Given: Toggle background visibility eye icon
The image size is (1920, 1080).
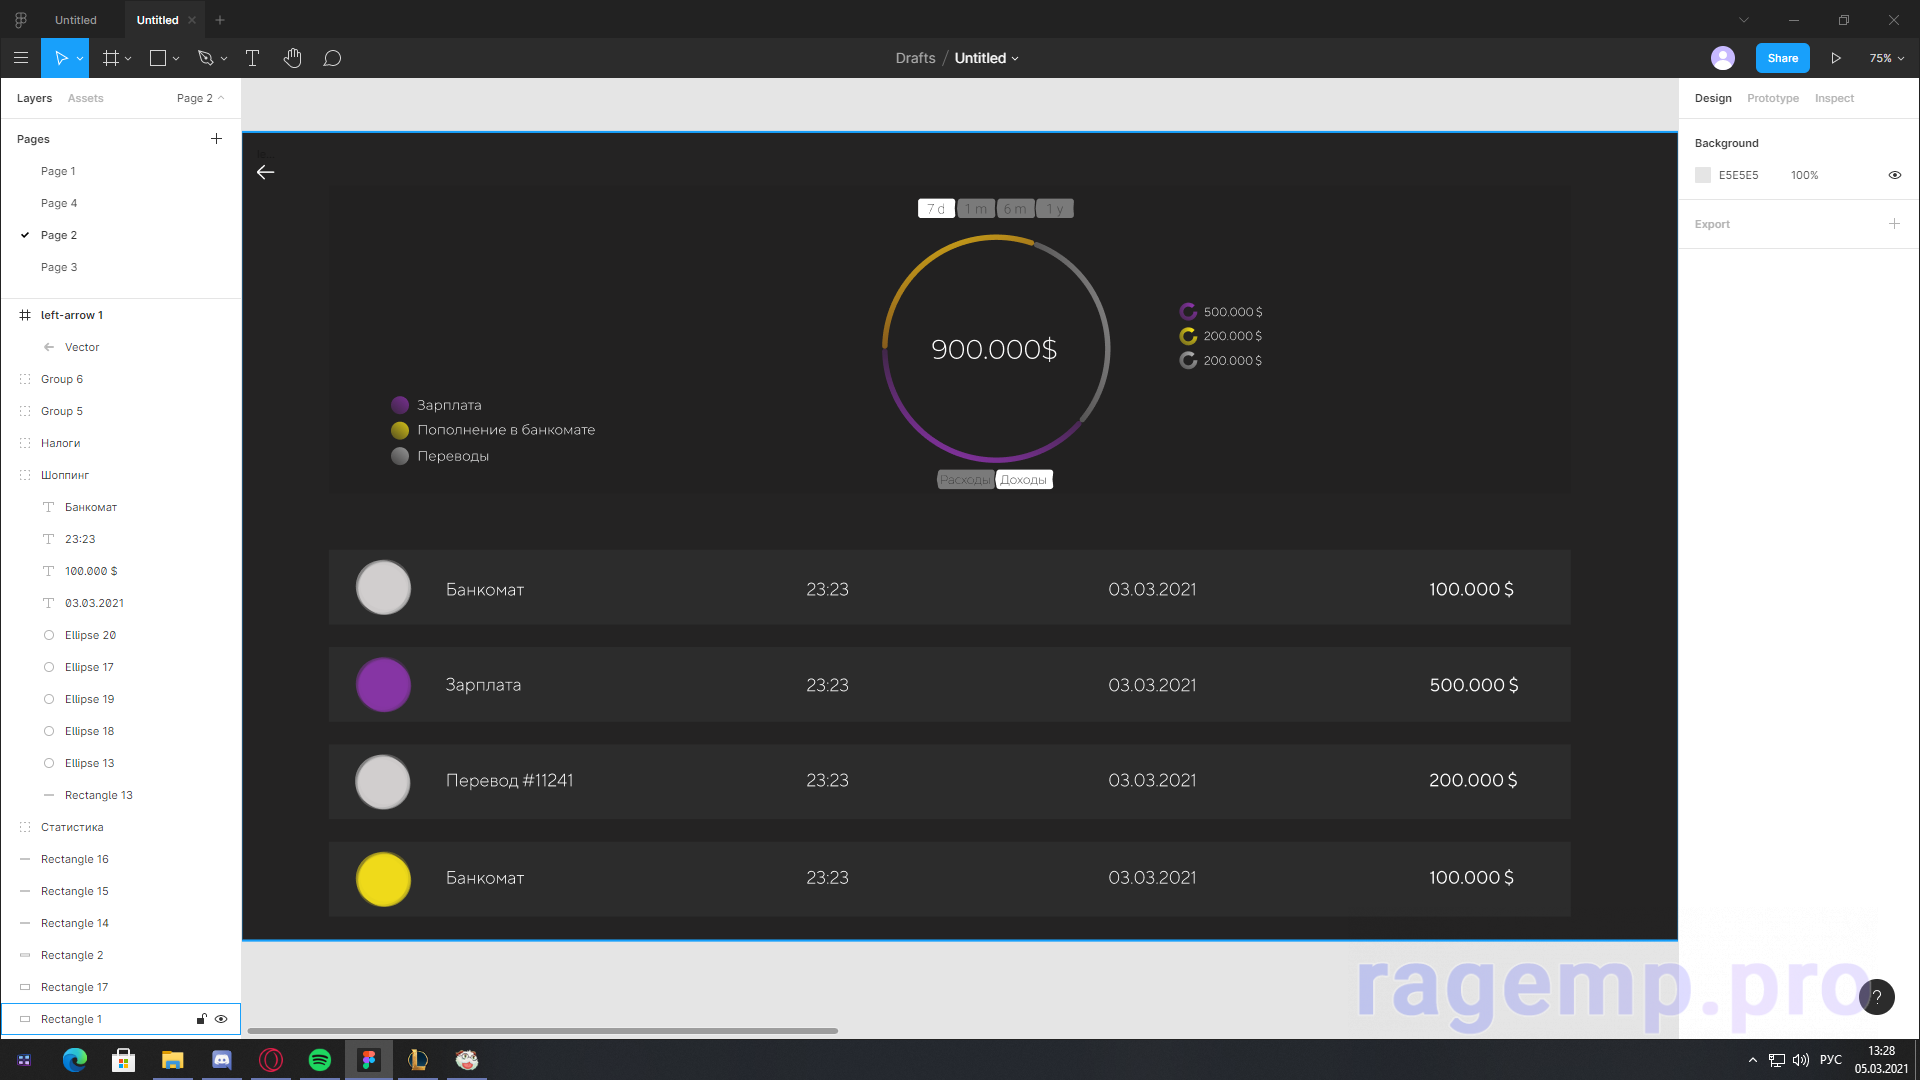Looking at the screenshot, I should tap(1894, 175).
